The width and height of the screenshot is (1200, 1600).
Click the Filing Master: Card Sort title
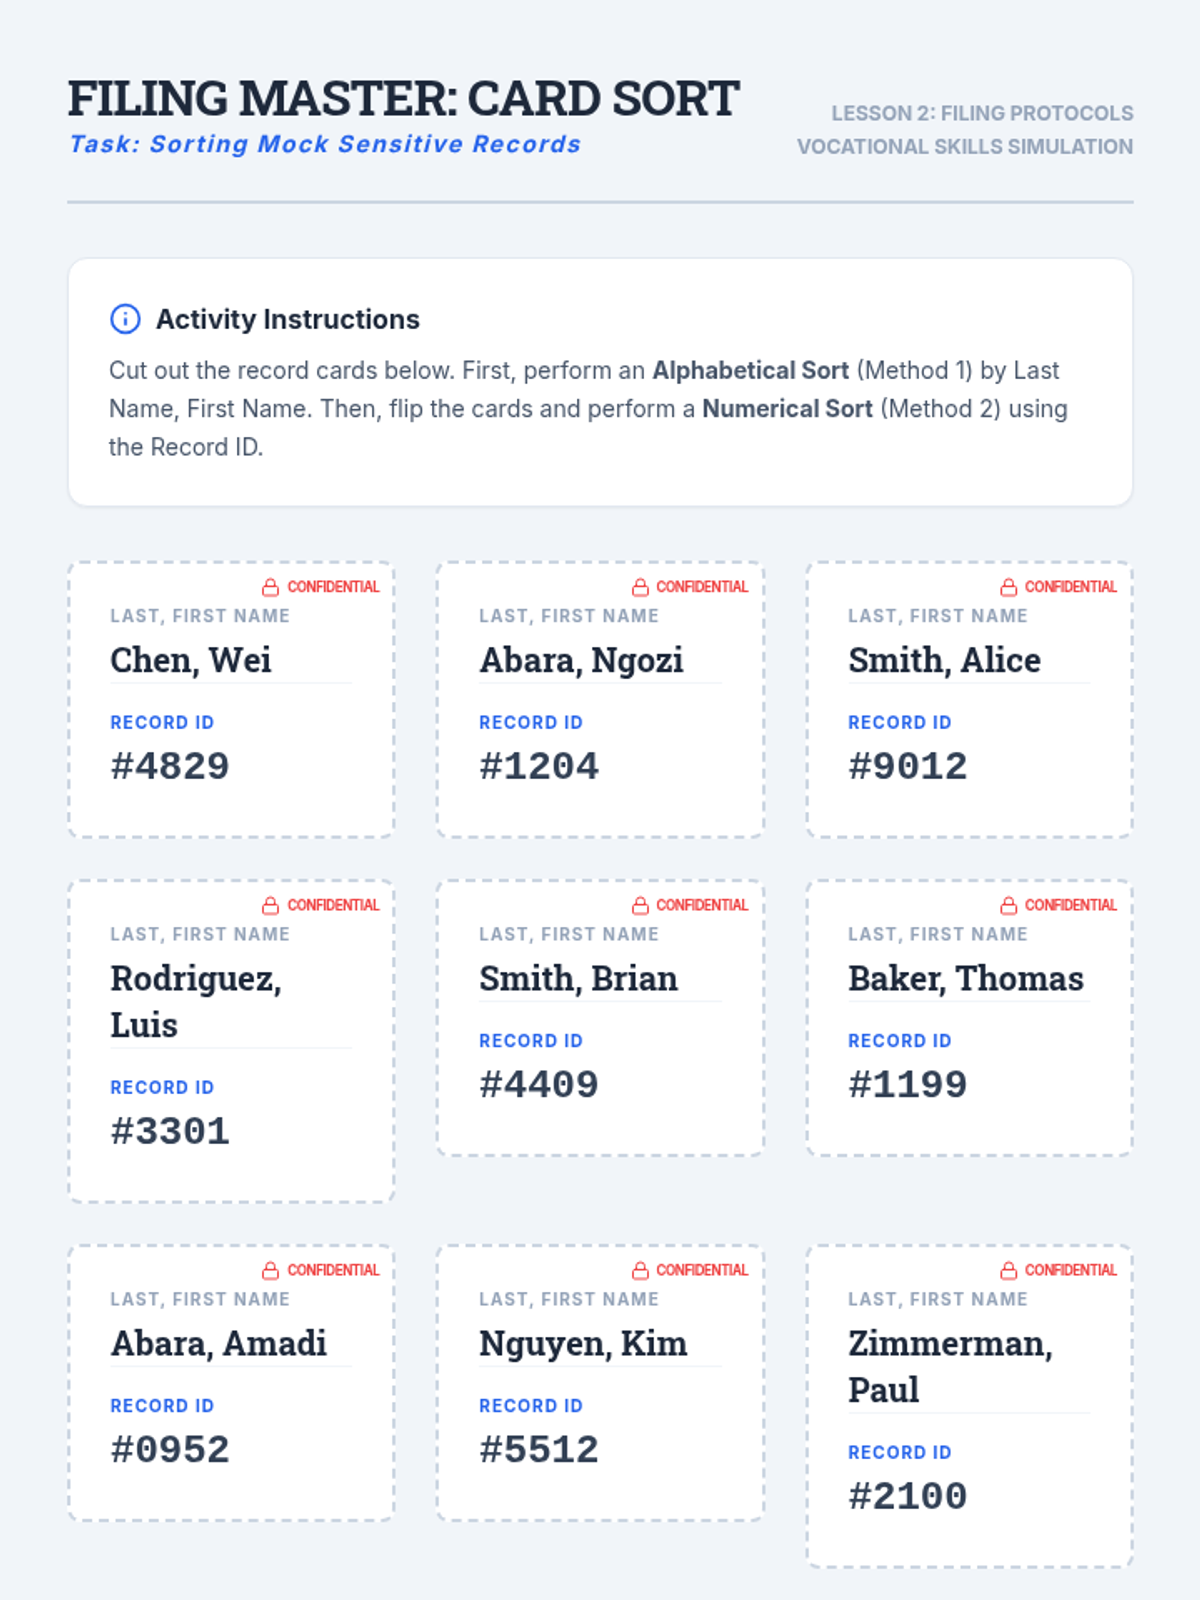pos(403,99)
